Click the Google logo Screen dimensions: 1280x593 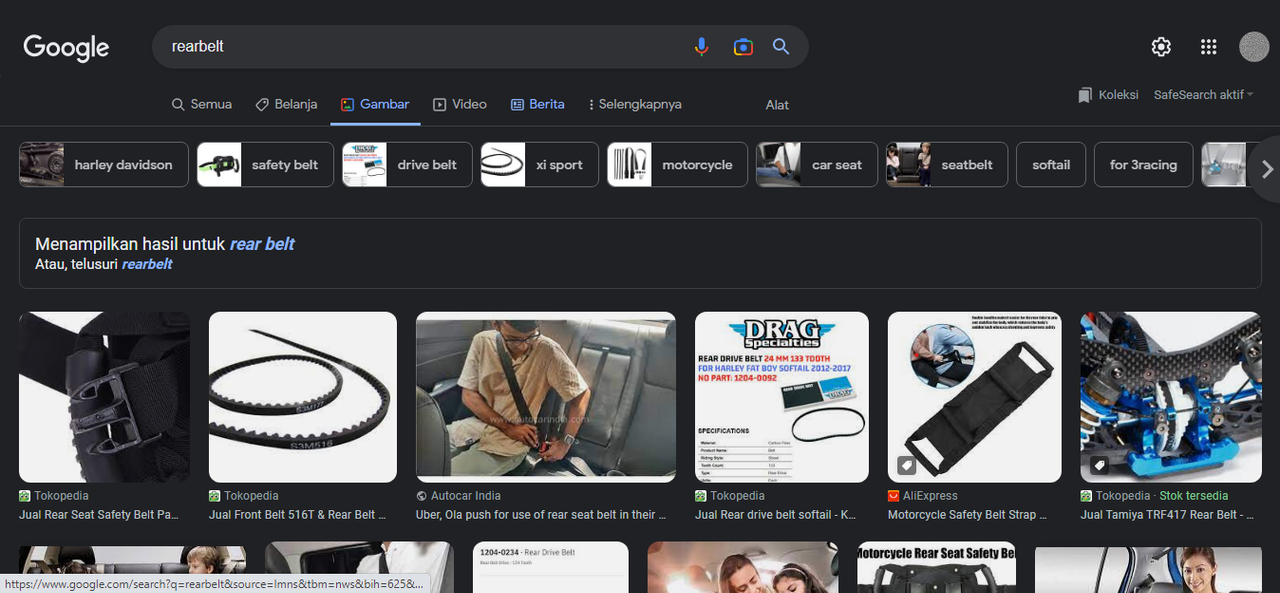(66, 47)
